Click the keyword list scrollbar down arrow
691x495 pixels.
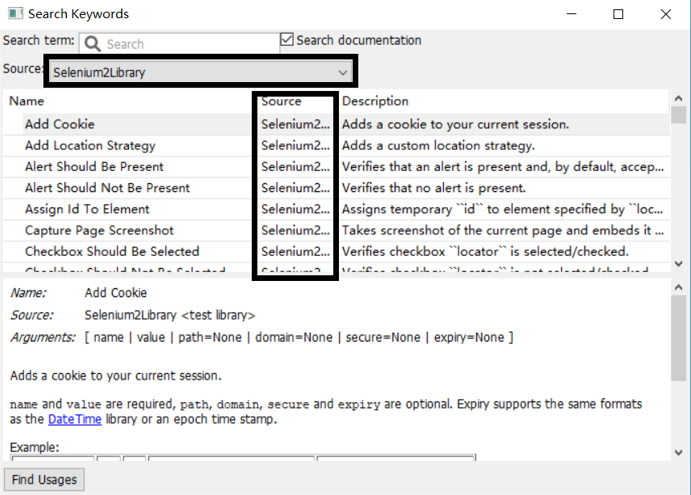679,264
